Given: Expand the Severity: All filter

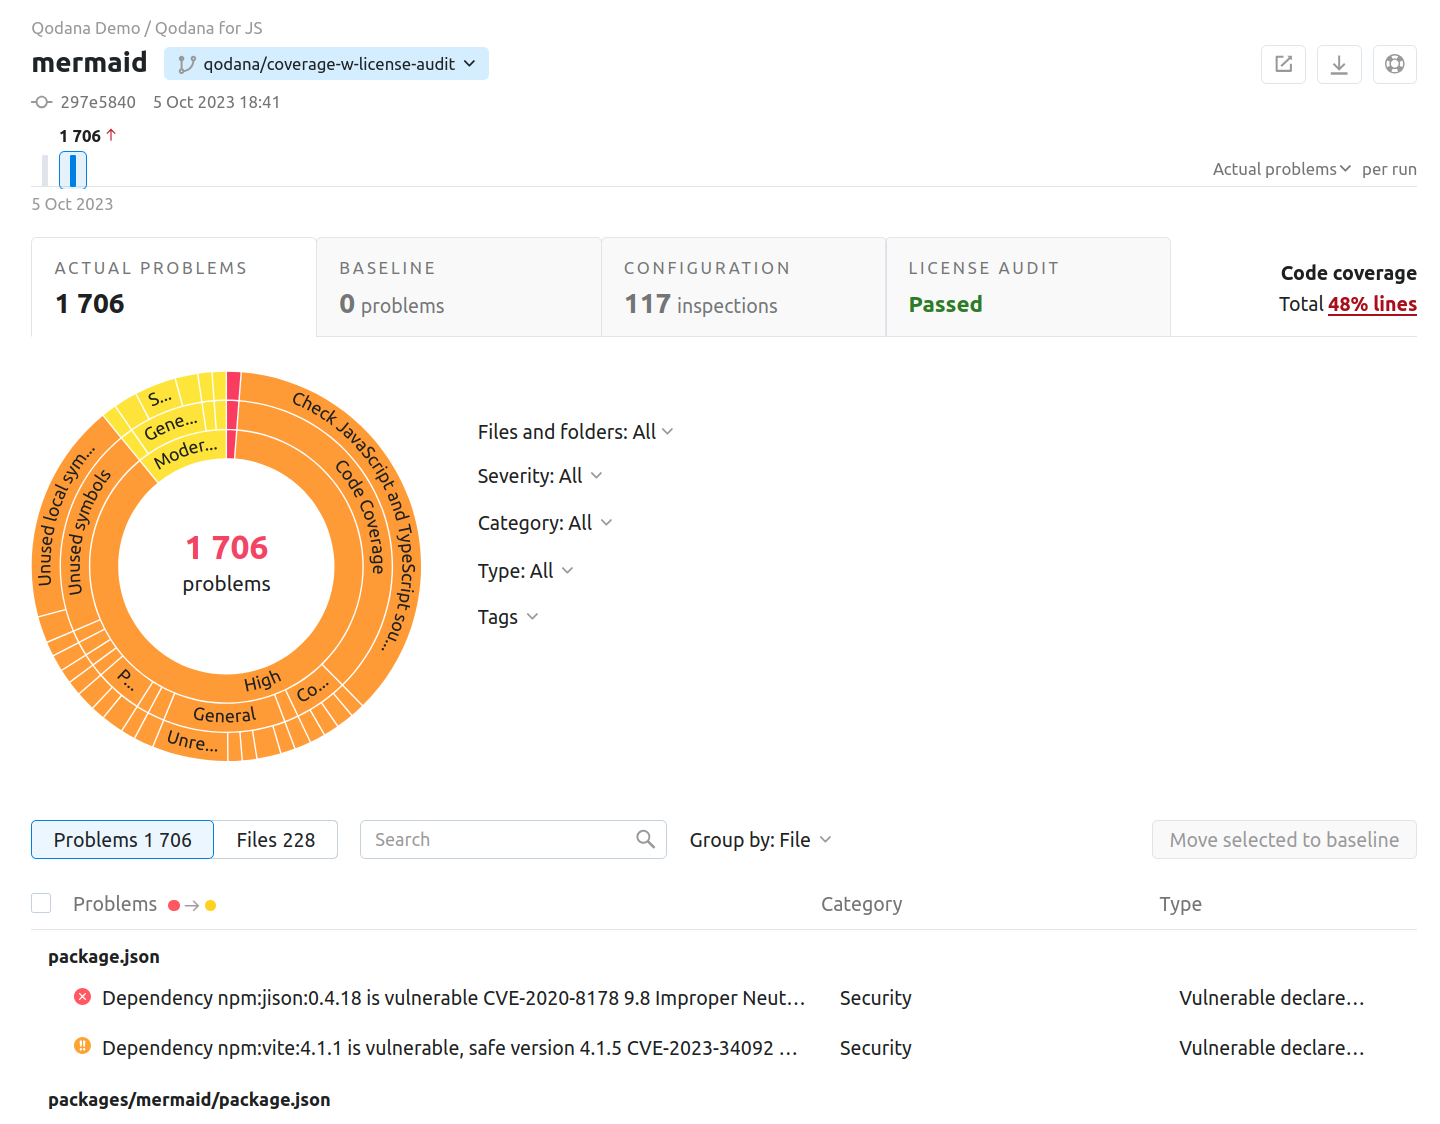Looking at the screenshot, I should (x=540, y=476).
